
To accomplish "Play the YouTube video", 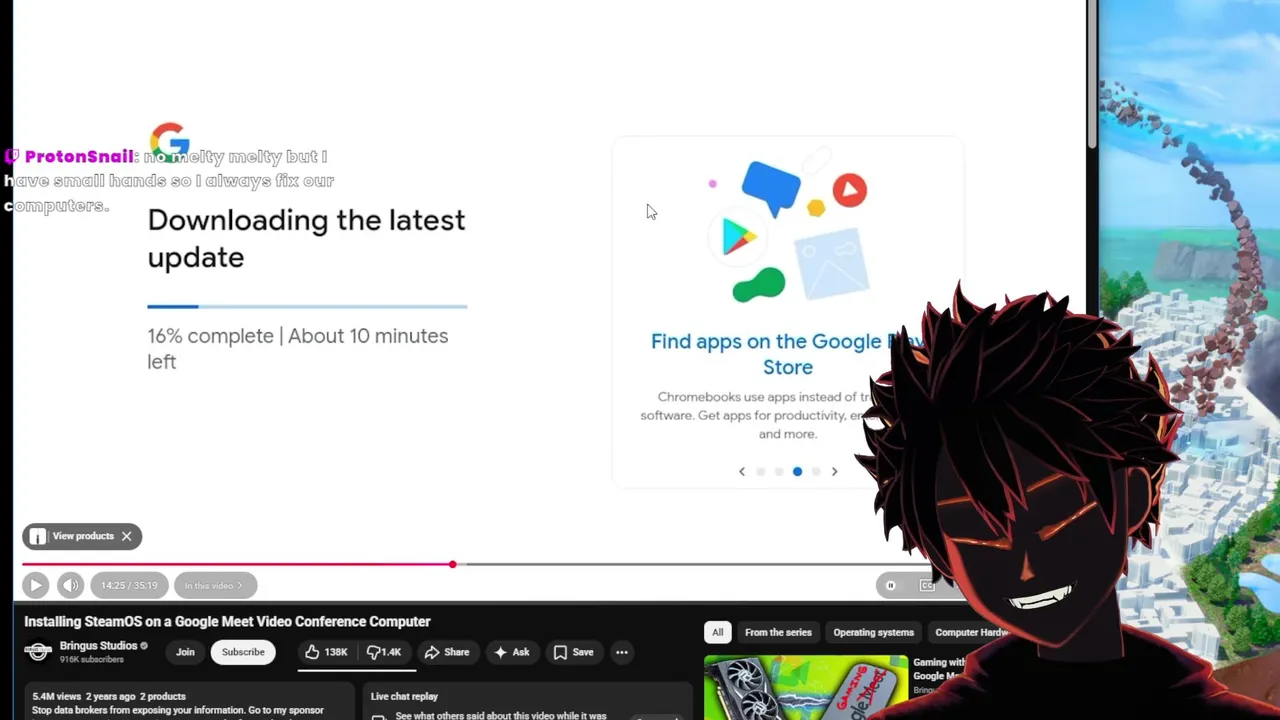I will [x=35, y=585].
